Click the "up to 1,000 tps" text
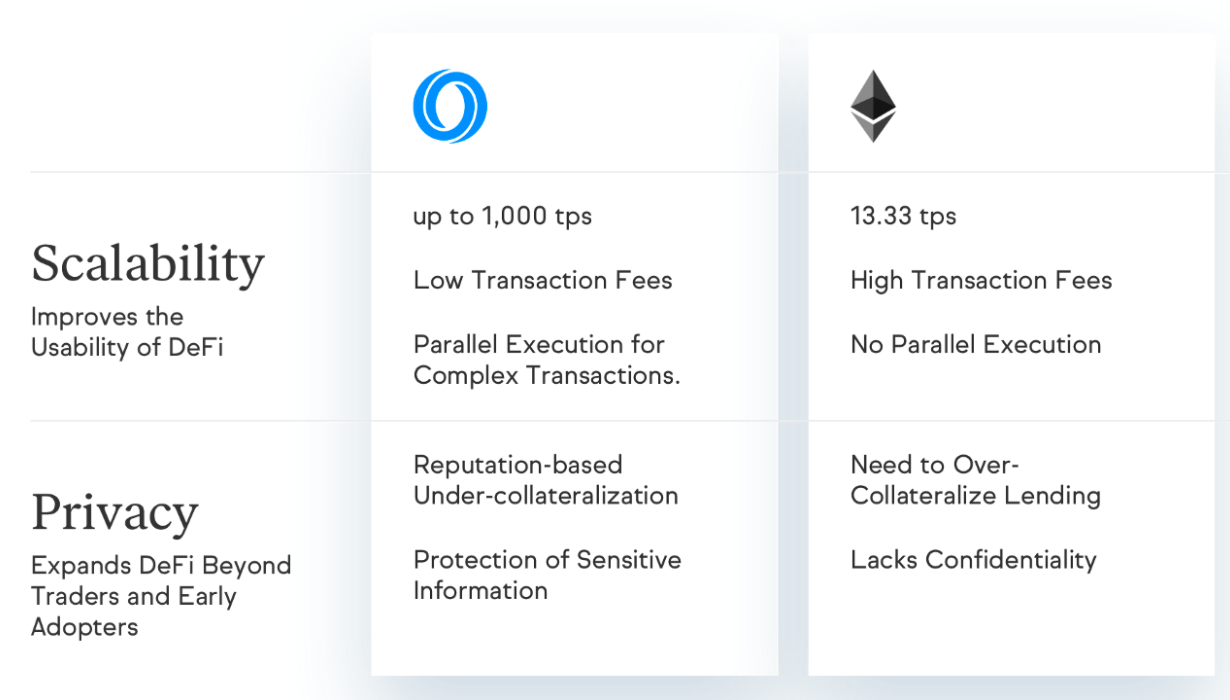Image resolution: width=1230 pixels, height=700 pixels. pos(502,216)
